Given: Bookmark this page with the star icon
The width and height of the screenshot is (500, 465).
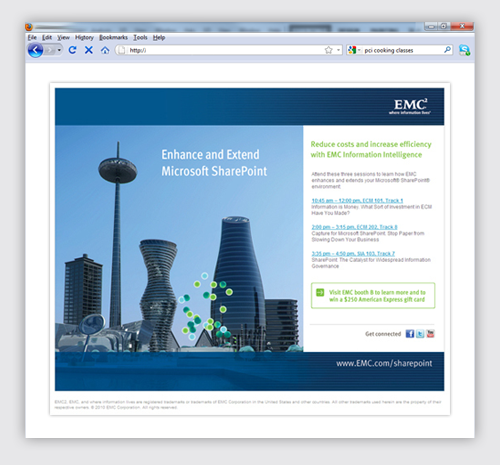Looking at the screenshot, I should (329, 50).
